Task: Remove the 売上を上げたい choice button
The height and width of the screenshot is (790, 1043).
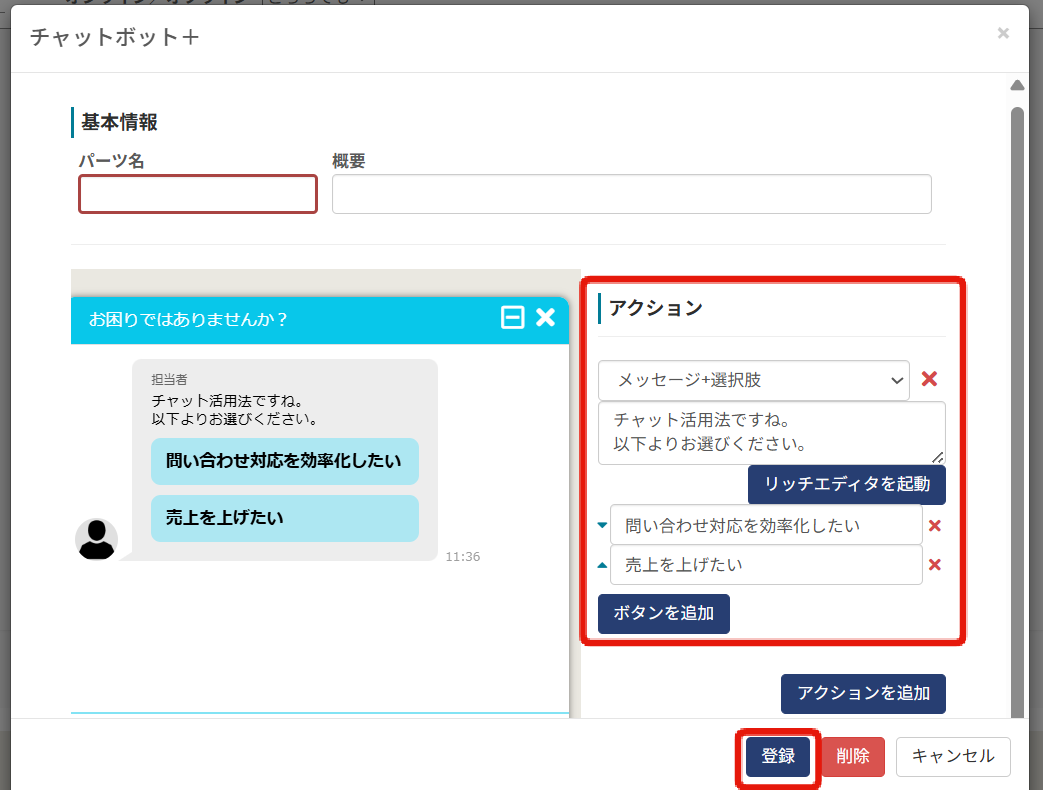Action: pos(935,564)
